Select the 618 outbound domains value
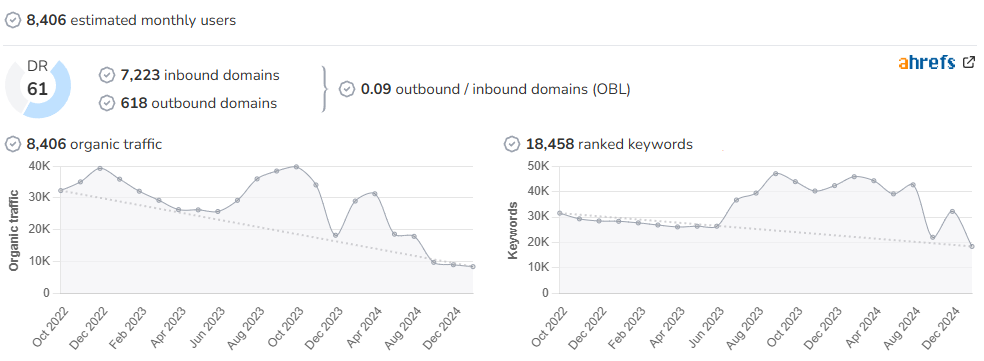The height and width of the screenshot is (361, 984). point(199,103)
